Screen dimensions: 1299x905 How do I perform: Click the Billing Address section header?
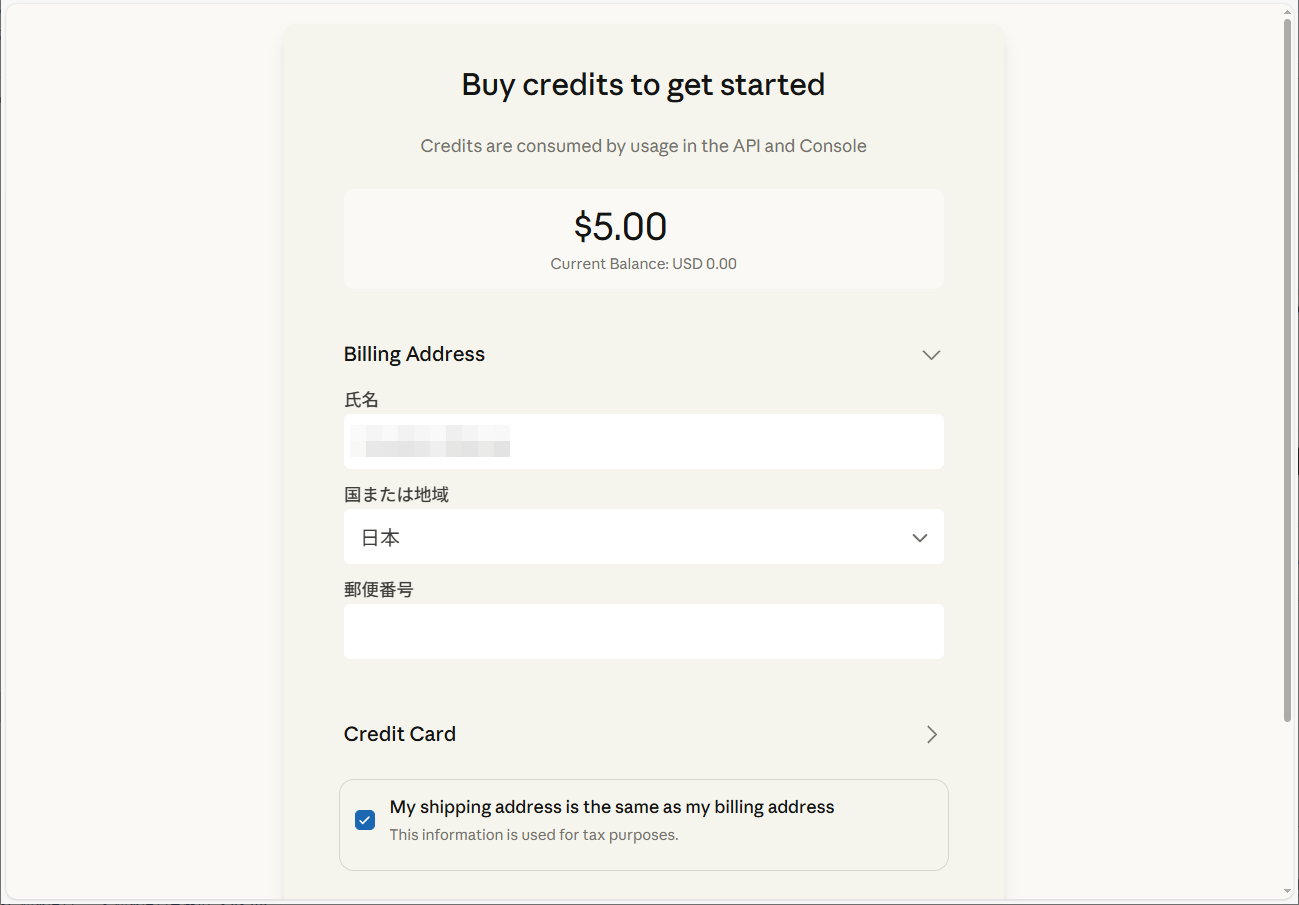(x=414, y=354)
